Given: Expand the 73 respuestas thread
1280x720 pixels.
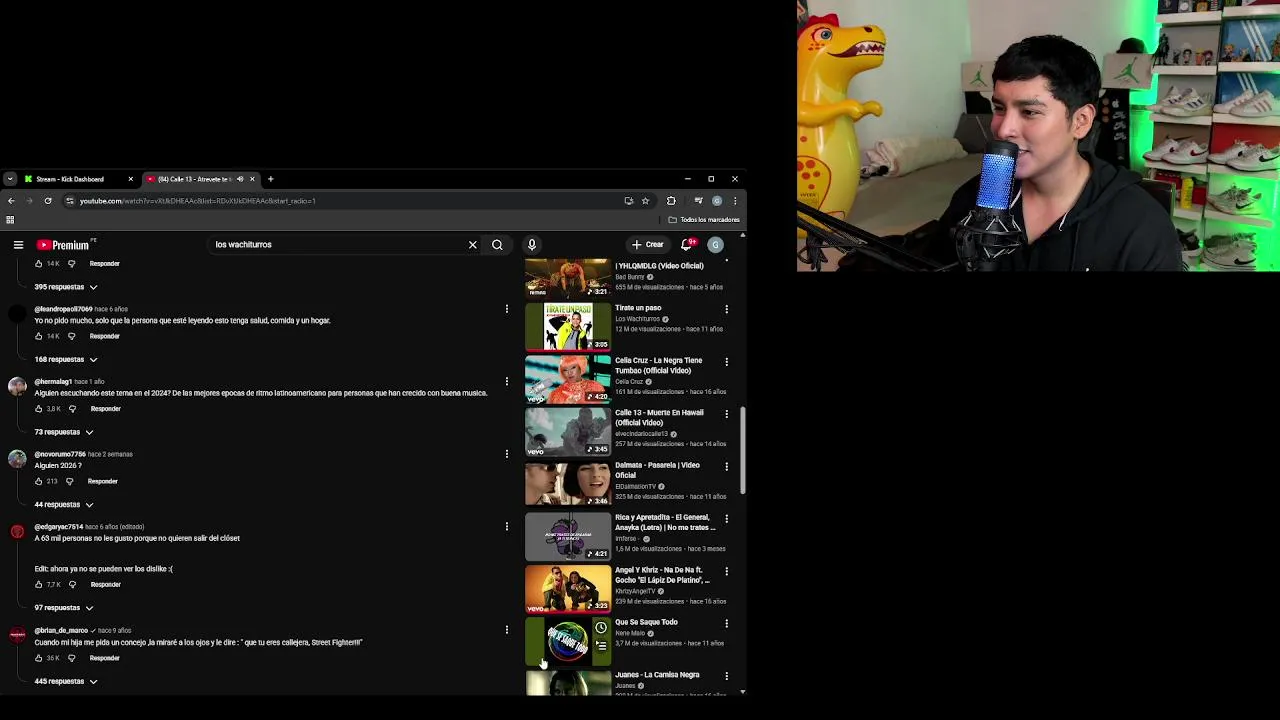Looking at the screenshot, I should 64,432.
